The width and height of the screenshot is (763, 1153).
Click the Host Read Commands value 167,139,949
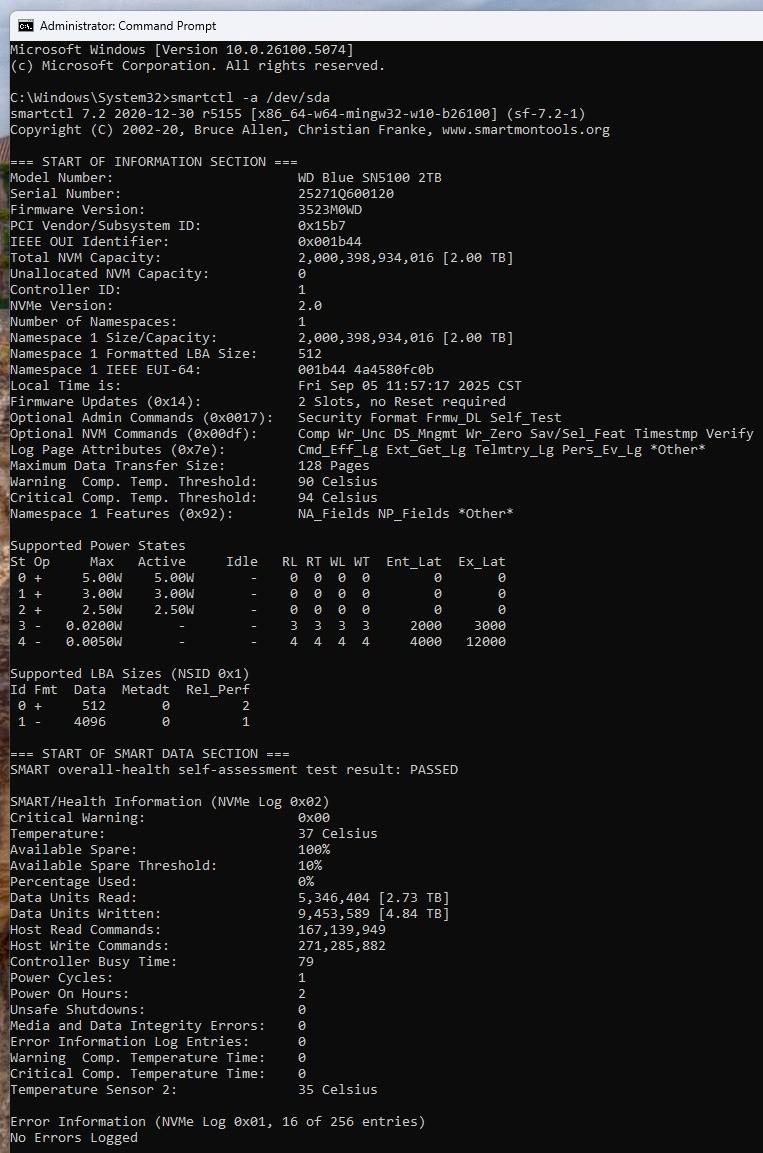pos(342,929)
